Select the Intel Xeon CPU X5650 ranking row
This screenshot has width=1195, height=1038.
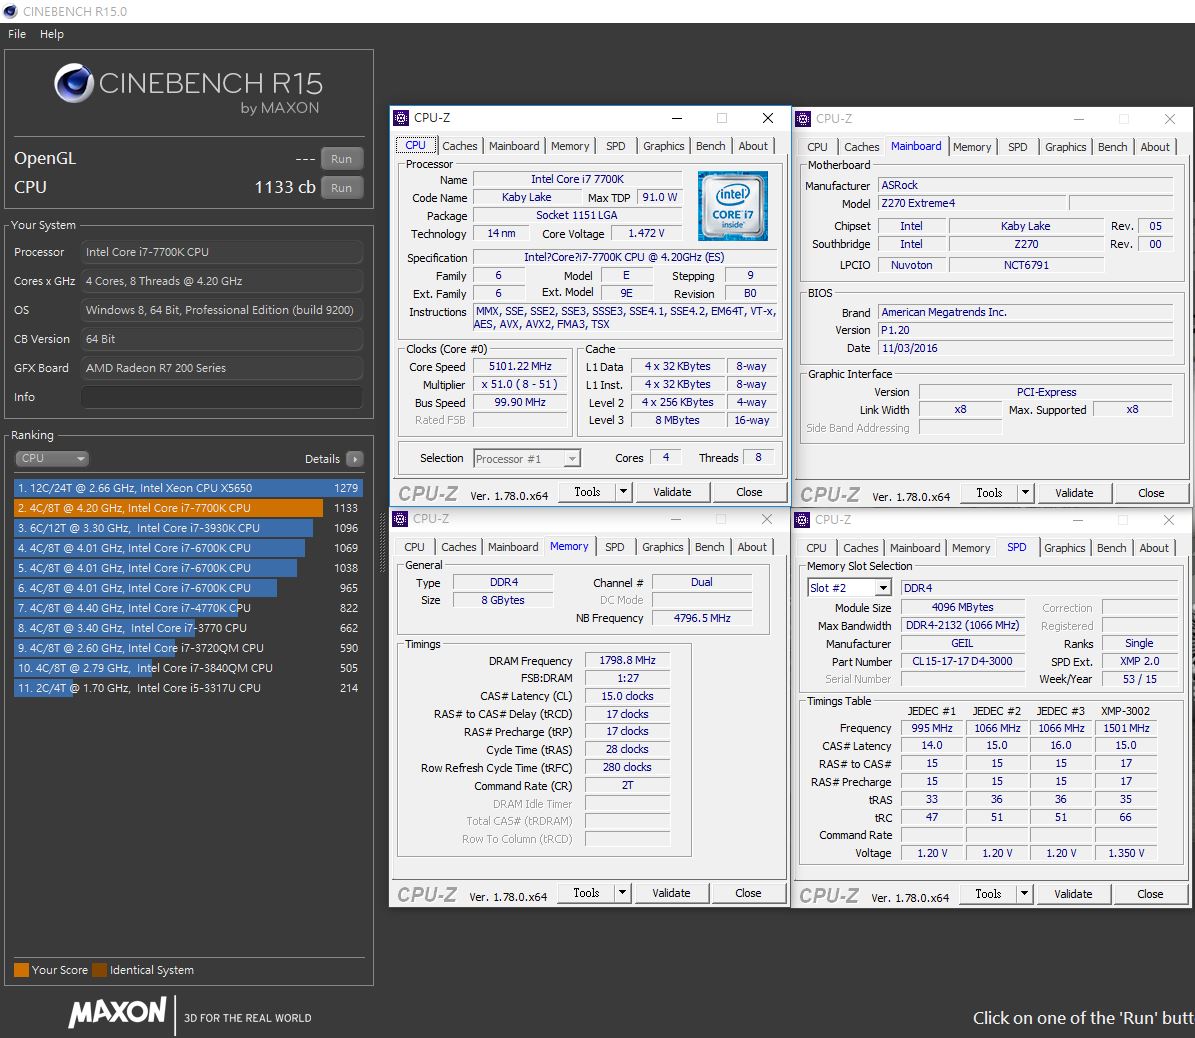point(188,488)
